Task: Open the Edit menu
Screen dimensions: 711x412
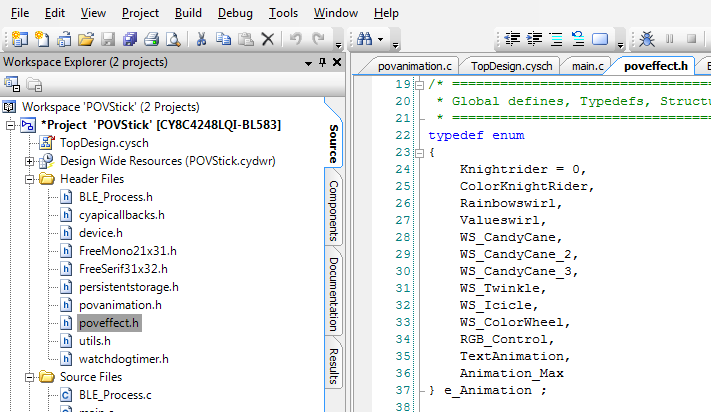Action: (54, 13)
